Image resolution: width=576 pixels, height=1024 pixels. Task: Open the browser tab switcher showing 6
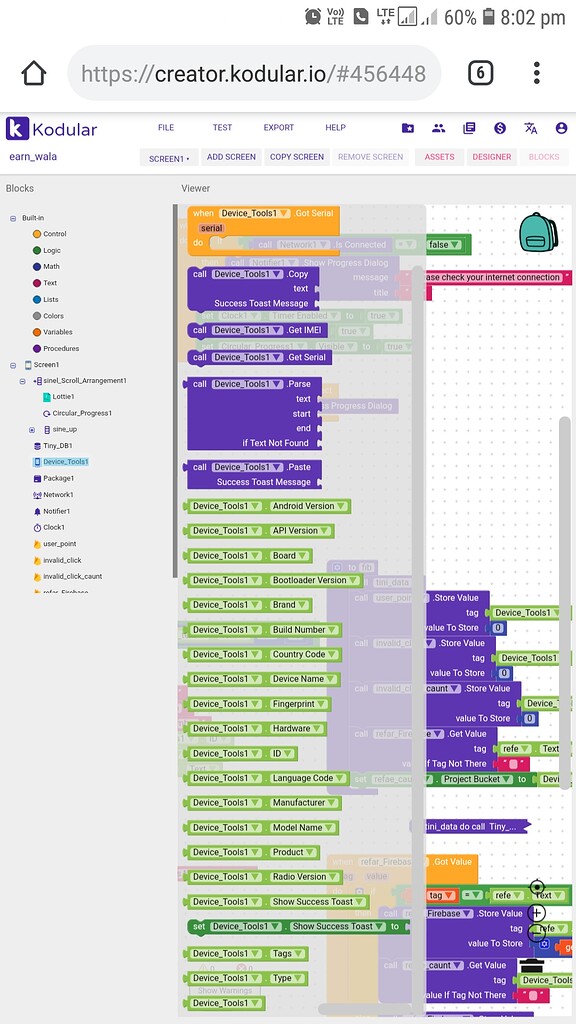pyautogui.click(x=480, y=73)
